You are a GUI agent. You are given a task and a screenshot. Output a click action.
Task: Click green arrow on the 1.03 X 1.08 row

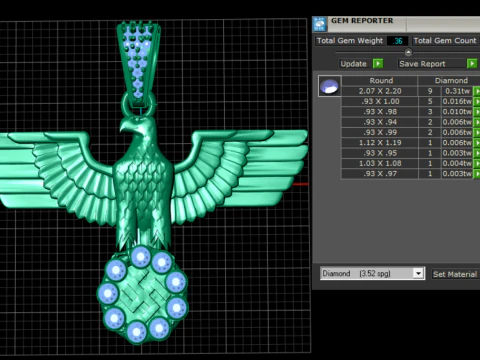pos(477,163)
